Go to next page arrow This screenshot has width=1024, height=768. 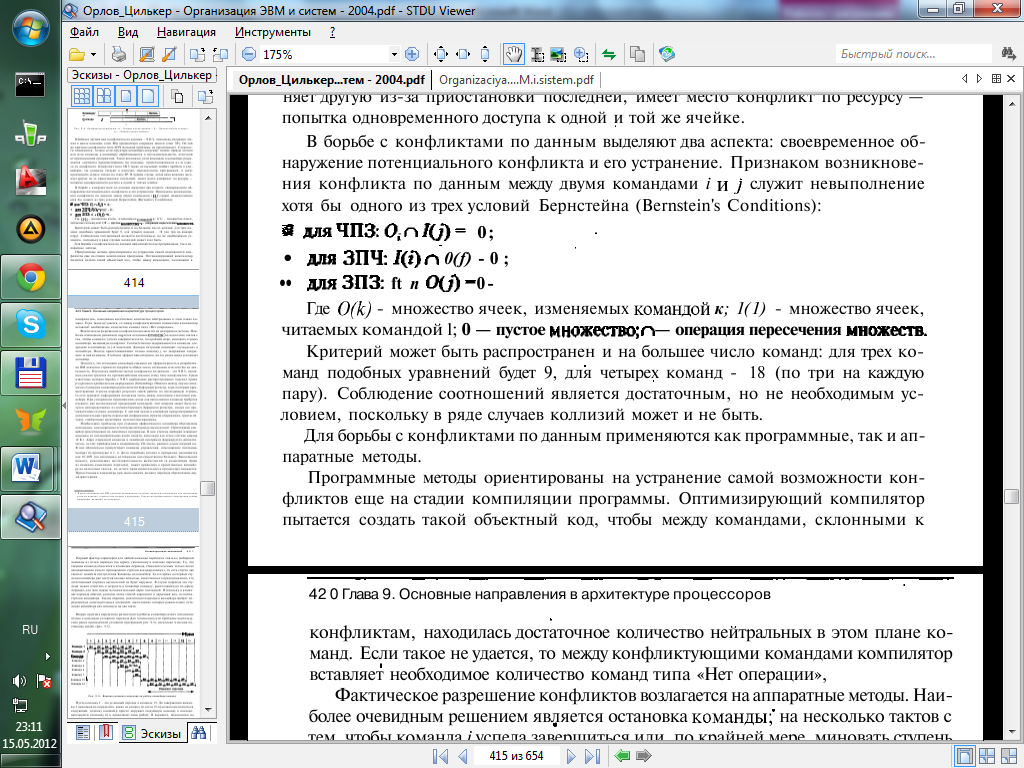click(571, 756)
